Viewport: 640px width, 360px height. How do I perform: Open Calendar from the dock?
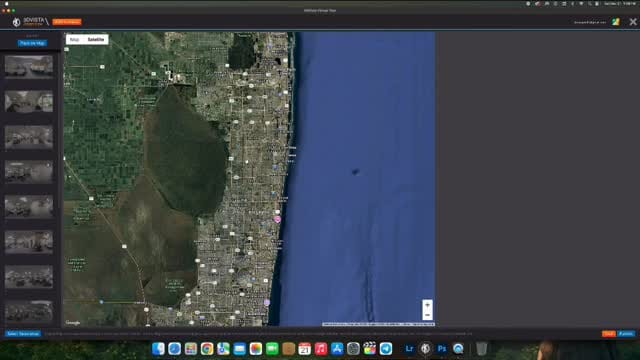click(304, 349)
